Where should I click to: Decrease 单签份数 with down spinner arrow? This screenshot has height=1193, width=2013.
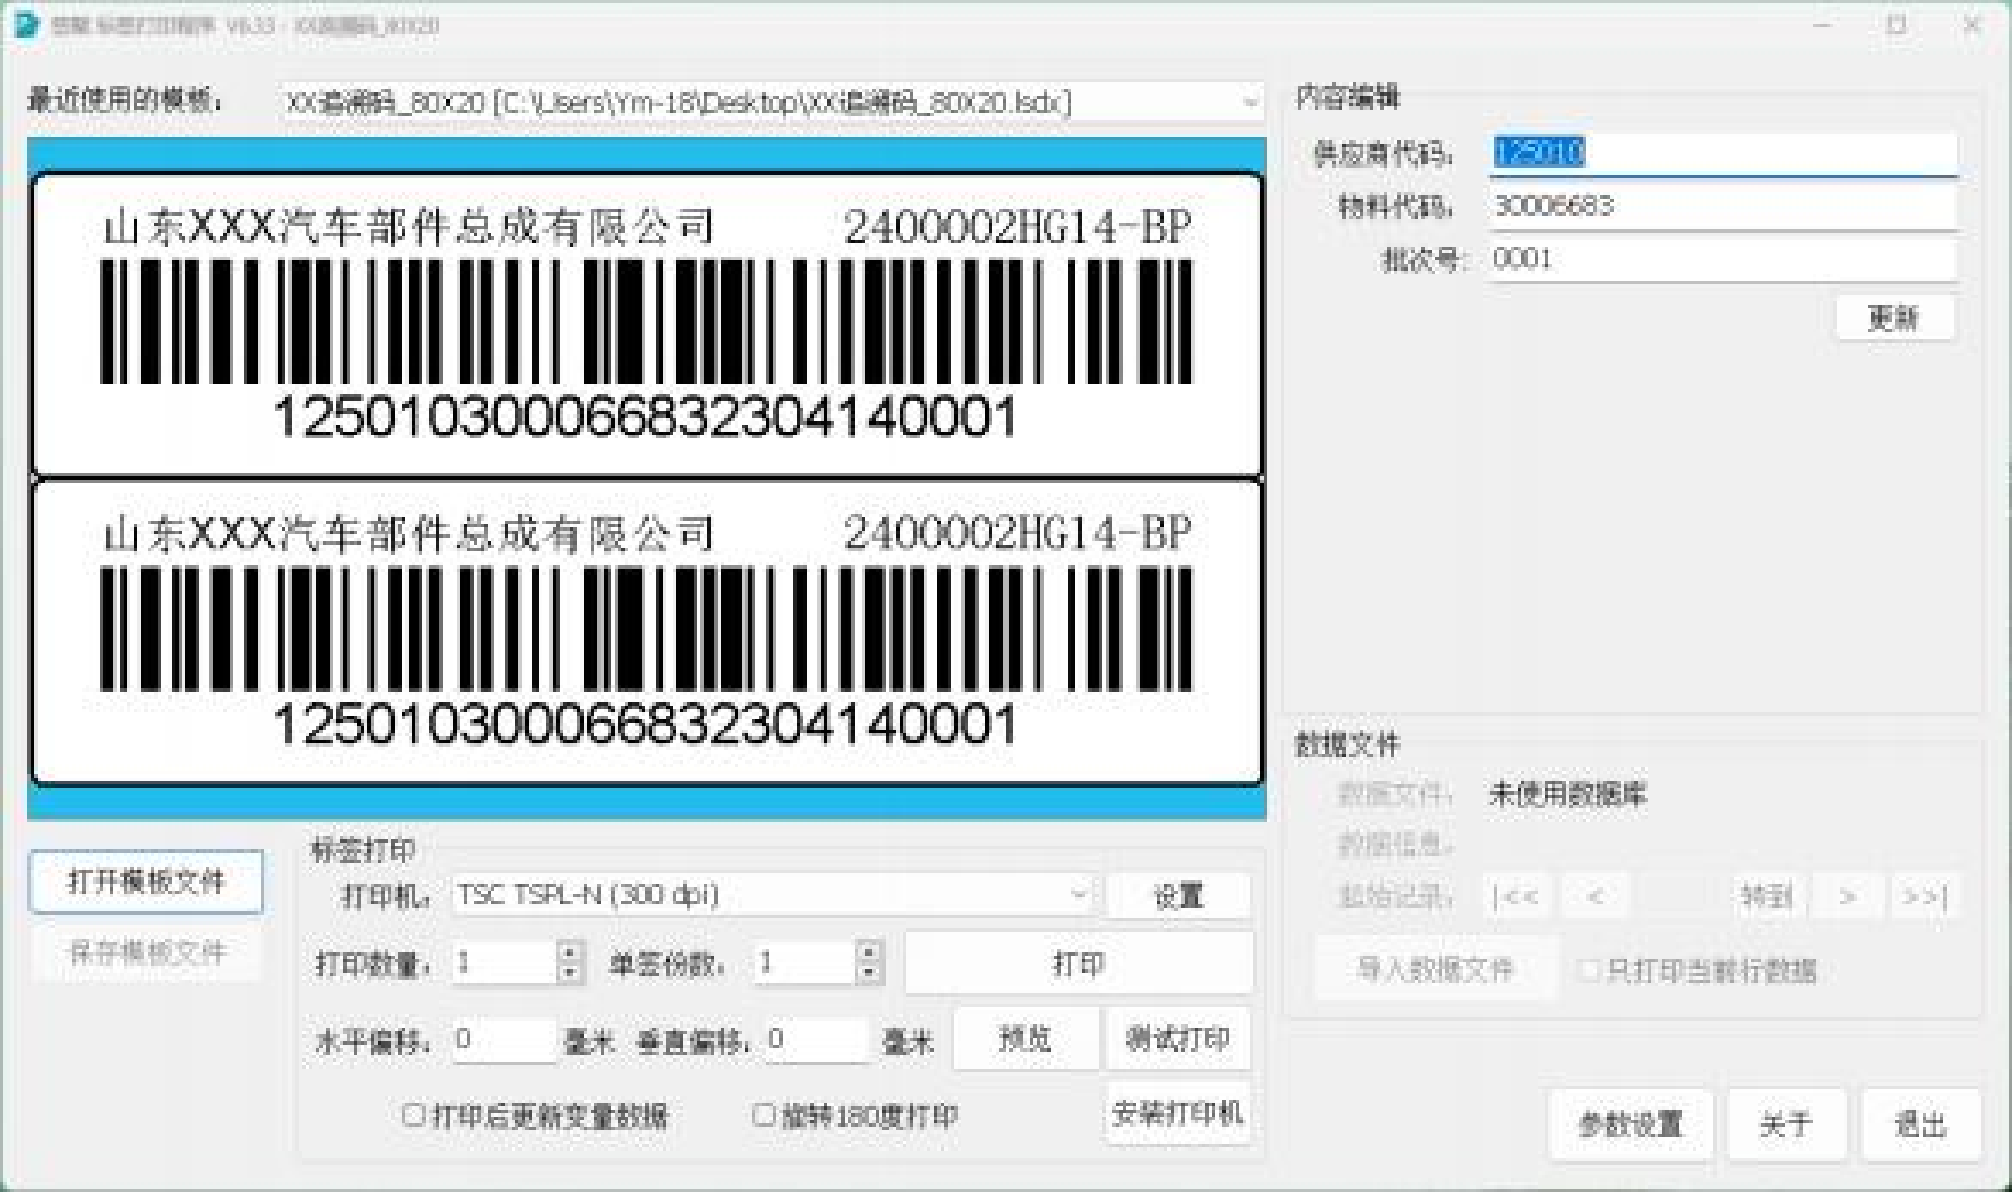(x=870, y=973)
